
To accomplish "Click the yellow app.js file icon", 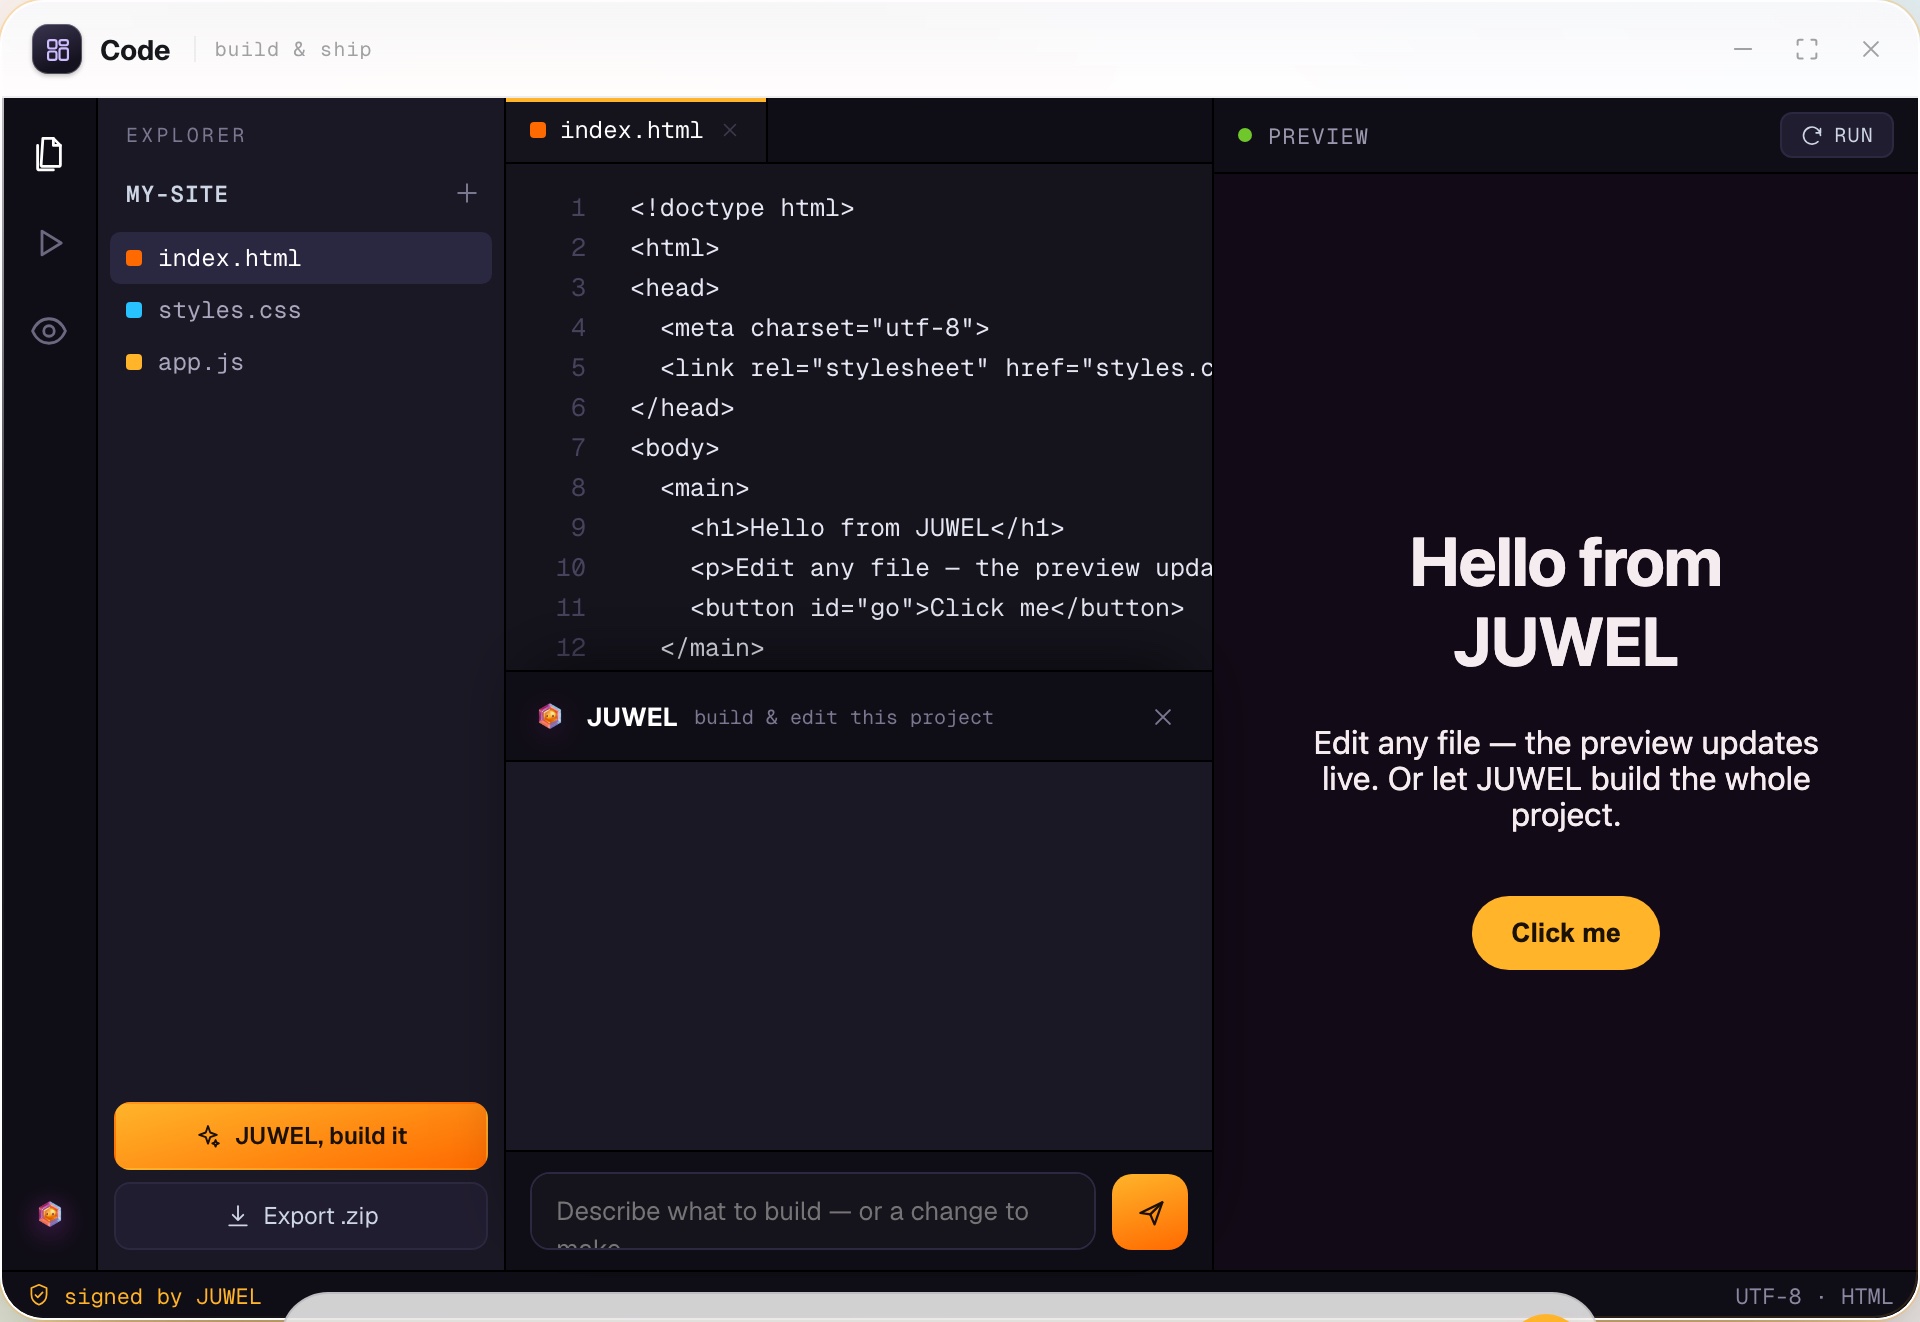I will tap(134, 362).
